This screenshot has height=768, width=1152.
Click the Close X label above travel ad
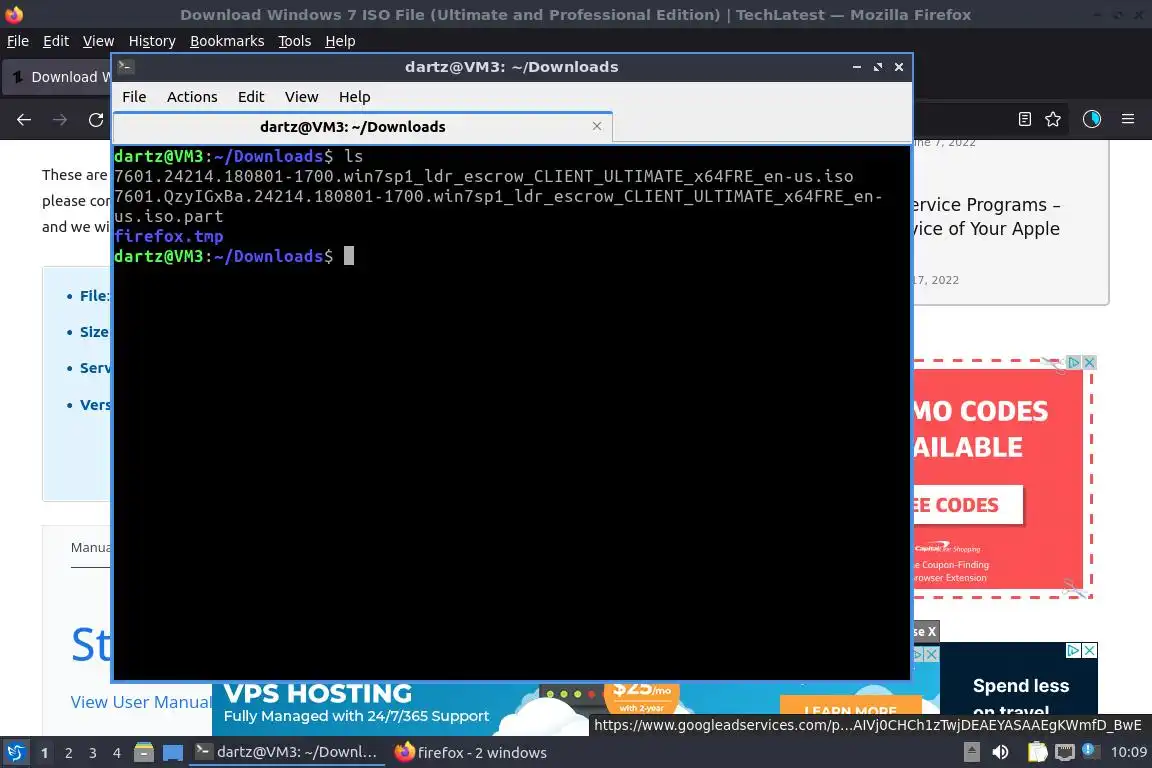pos(925,631)
